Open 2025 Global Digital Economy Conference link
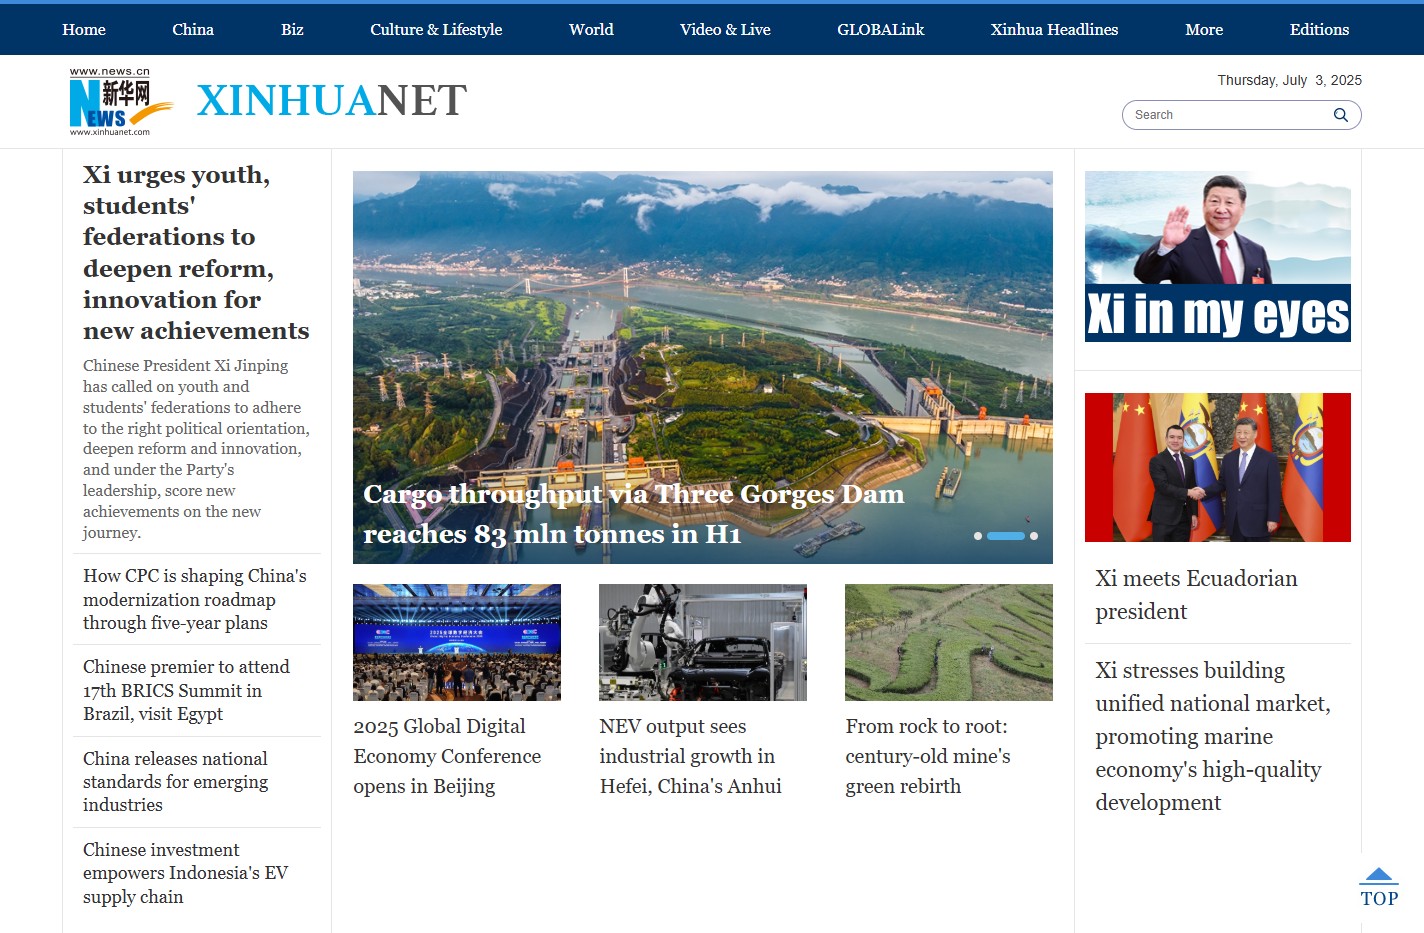 pyautogui.click(x=447, y=757)
